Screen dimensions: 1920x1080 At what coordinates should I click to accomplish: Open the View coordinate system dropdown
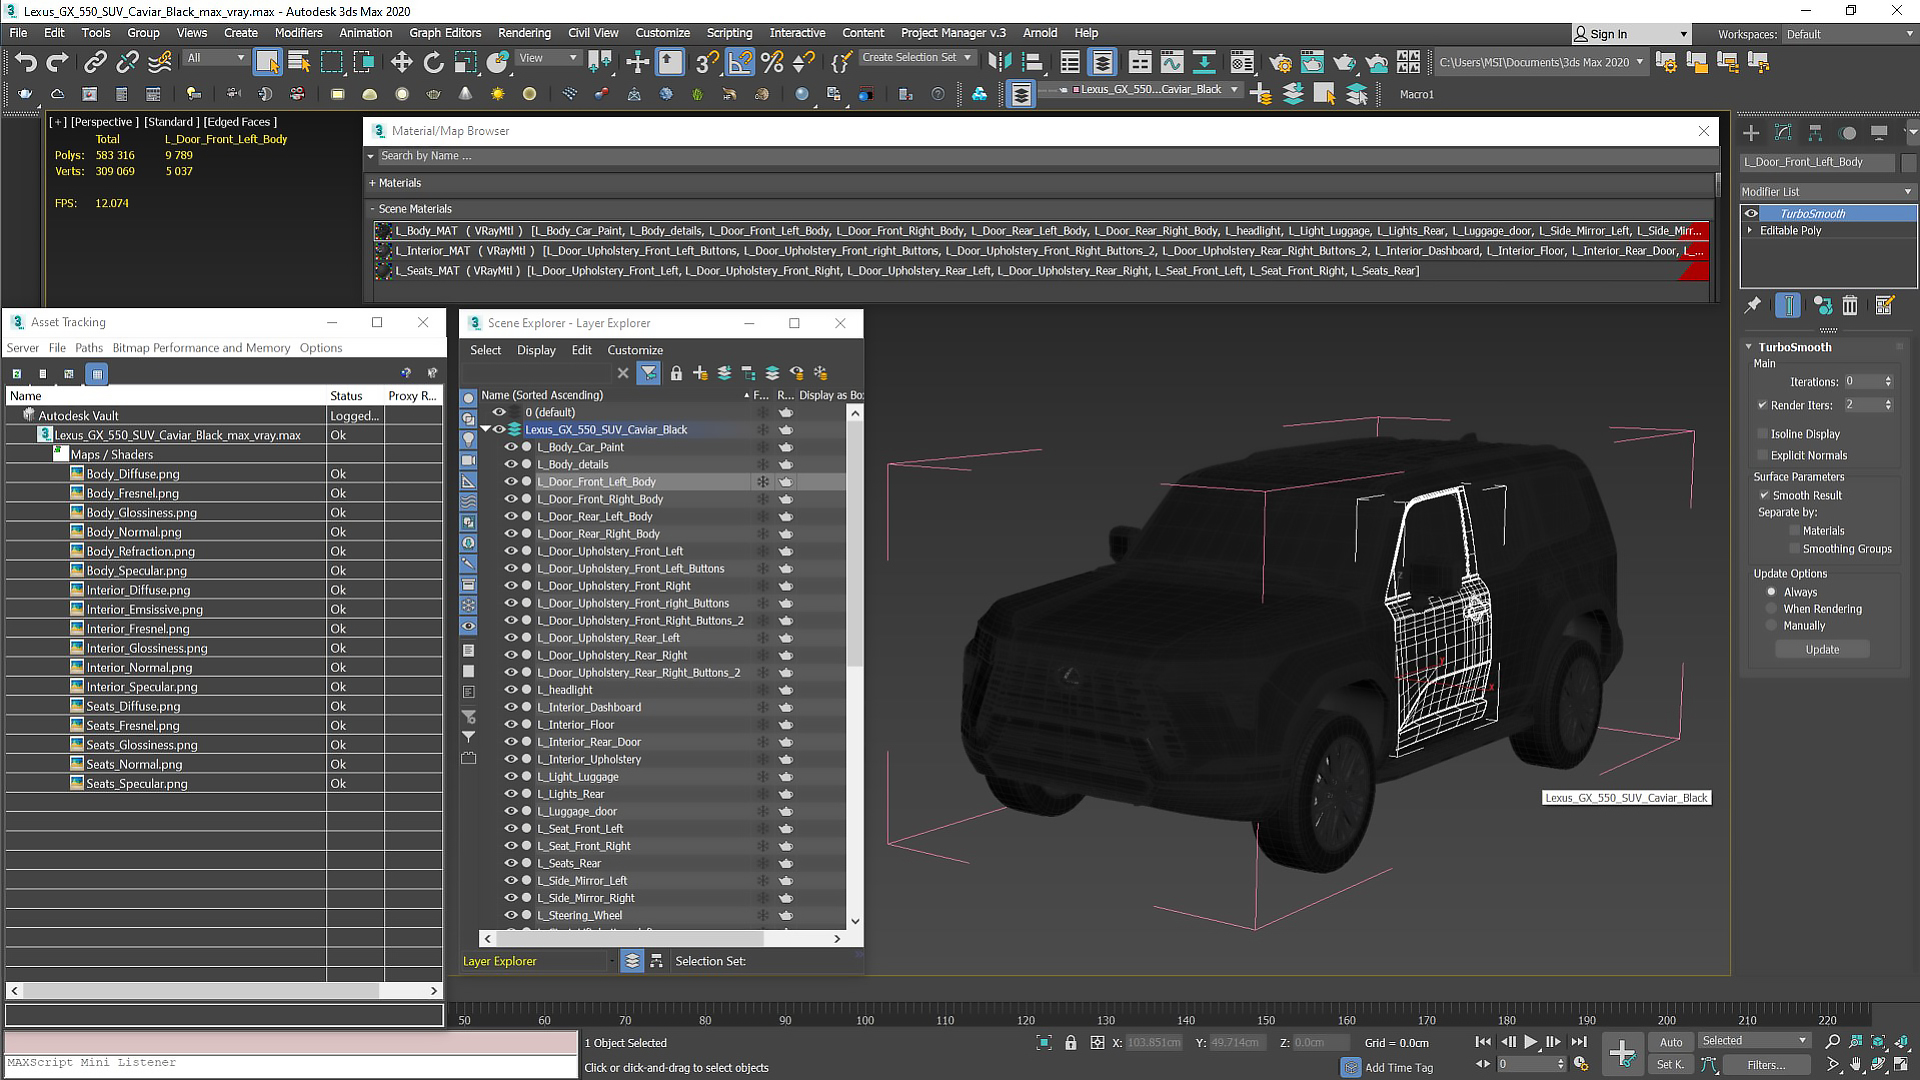click(548, 58)
